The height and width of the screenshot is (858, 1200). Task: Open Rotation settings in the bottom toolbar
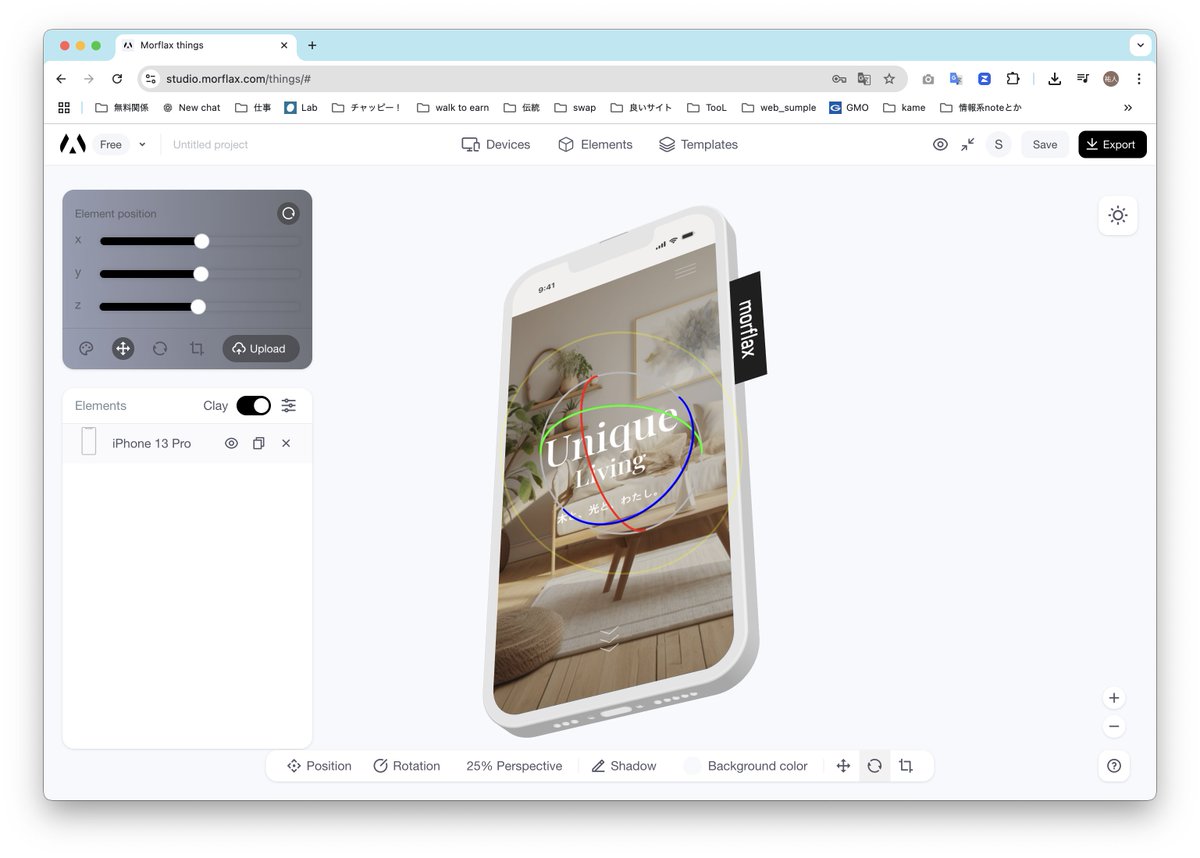pyautogui.click(x=406, y=766)
